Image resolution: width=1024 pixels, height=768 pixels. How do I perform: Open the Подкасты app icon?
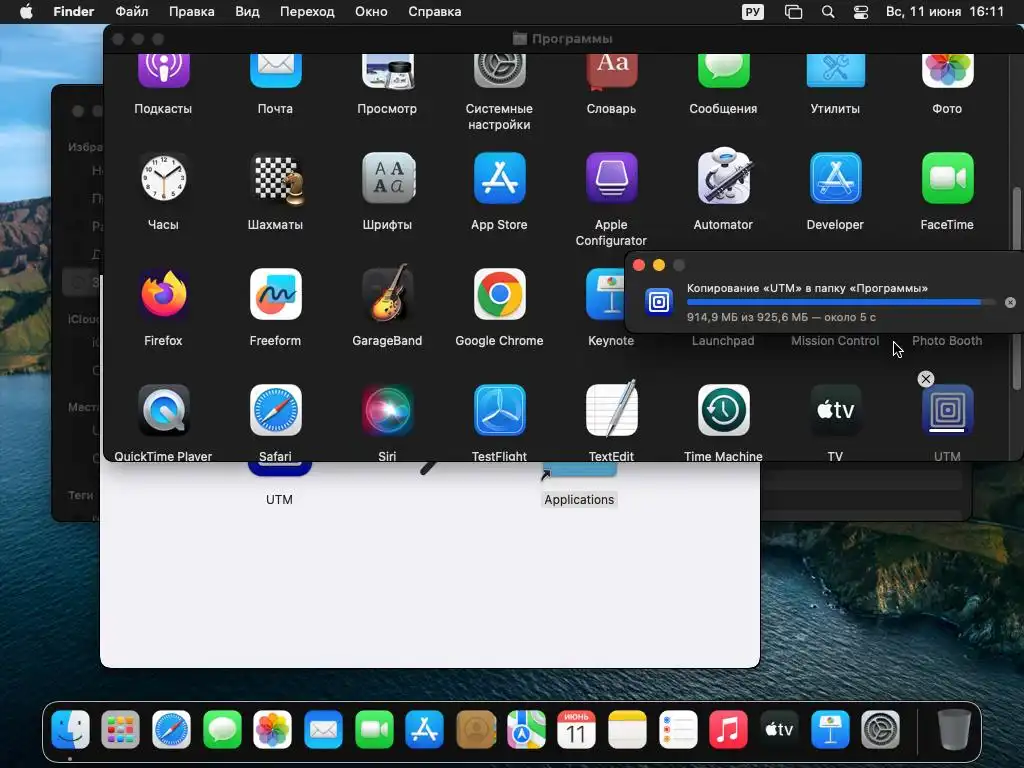coord(163,71)
